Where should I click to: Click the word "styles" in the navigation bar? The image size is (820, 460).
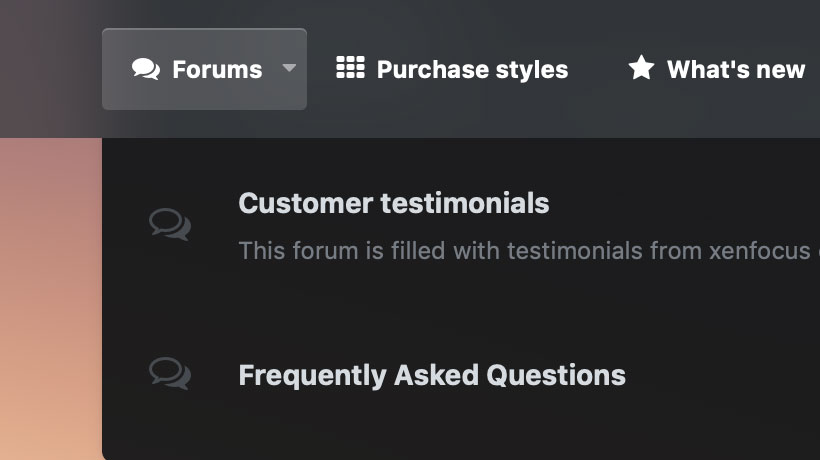pyautogui.click(x=534, y=70)
